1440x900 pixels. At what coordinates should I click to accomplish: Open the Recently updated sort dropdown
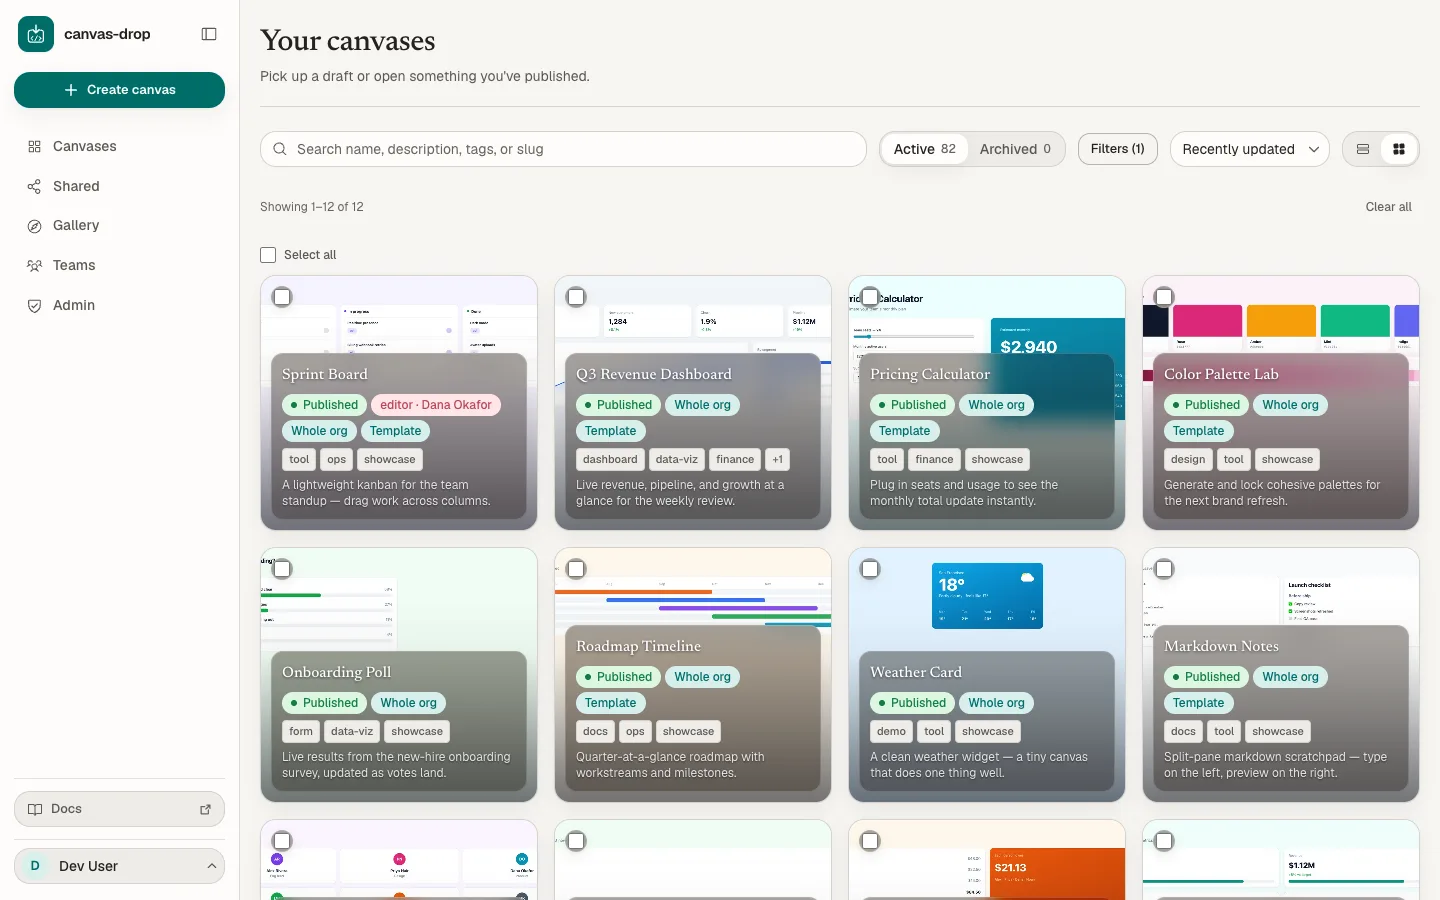[1249, 149]
